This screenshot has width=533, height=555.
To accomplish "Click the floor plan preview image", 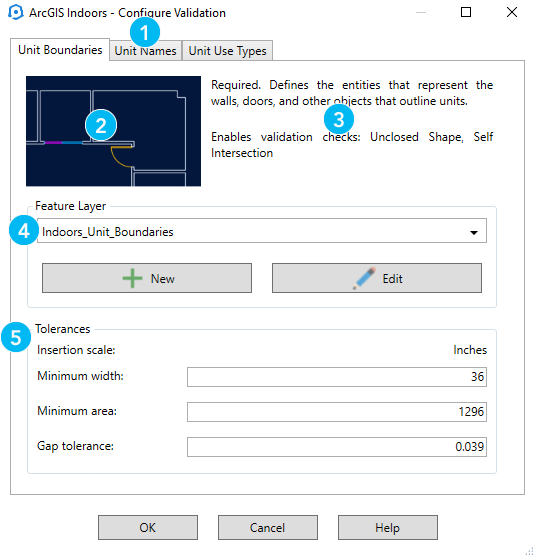I will [x=113, y=131].
